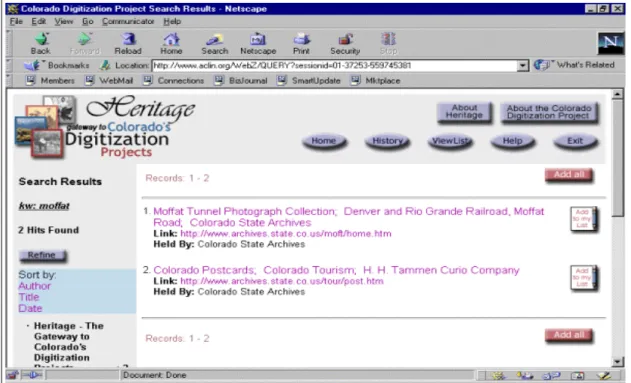Viewport: 631px width, 383px height.
Task: Open Connections from personal toolbar
Action: point(174,80)
